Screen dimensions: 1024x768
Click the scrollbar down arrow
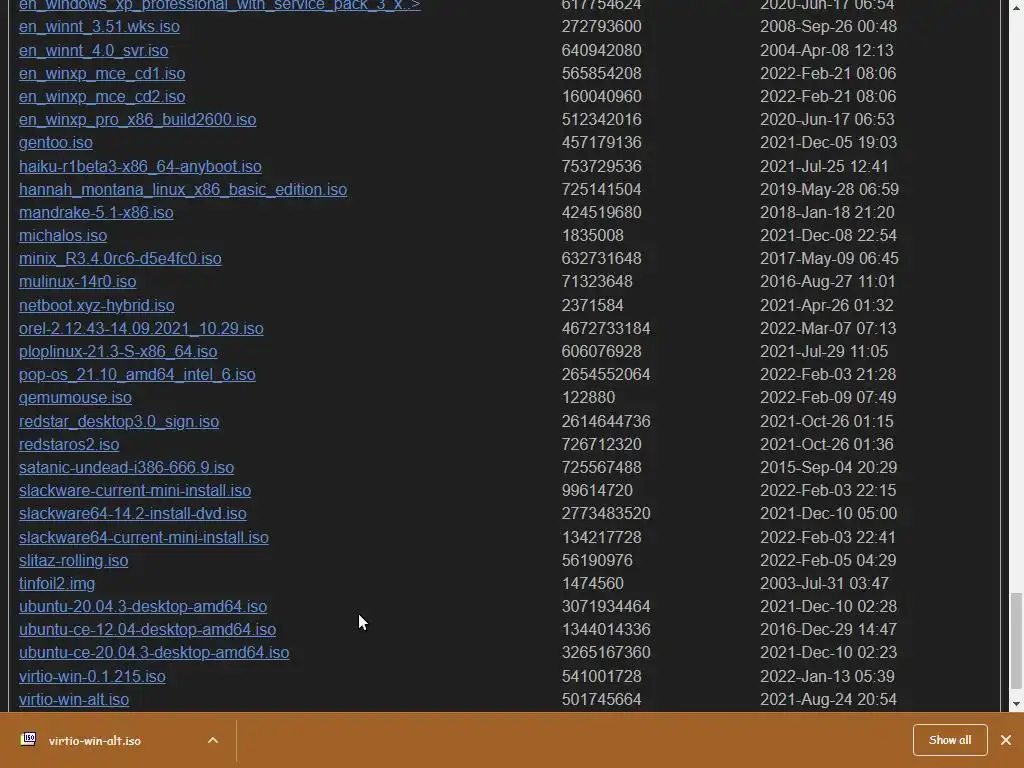1016,704
